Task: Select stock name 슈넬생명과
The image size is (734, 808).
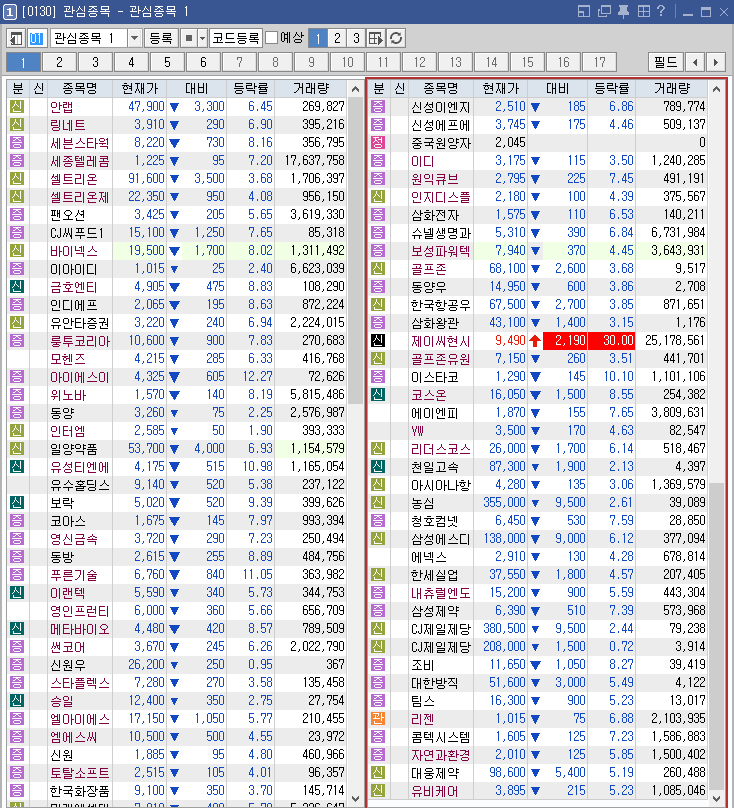Action: [441, 233]
